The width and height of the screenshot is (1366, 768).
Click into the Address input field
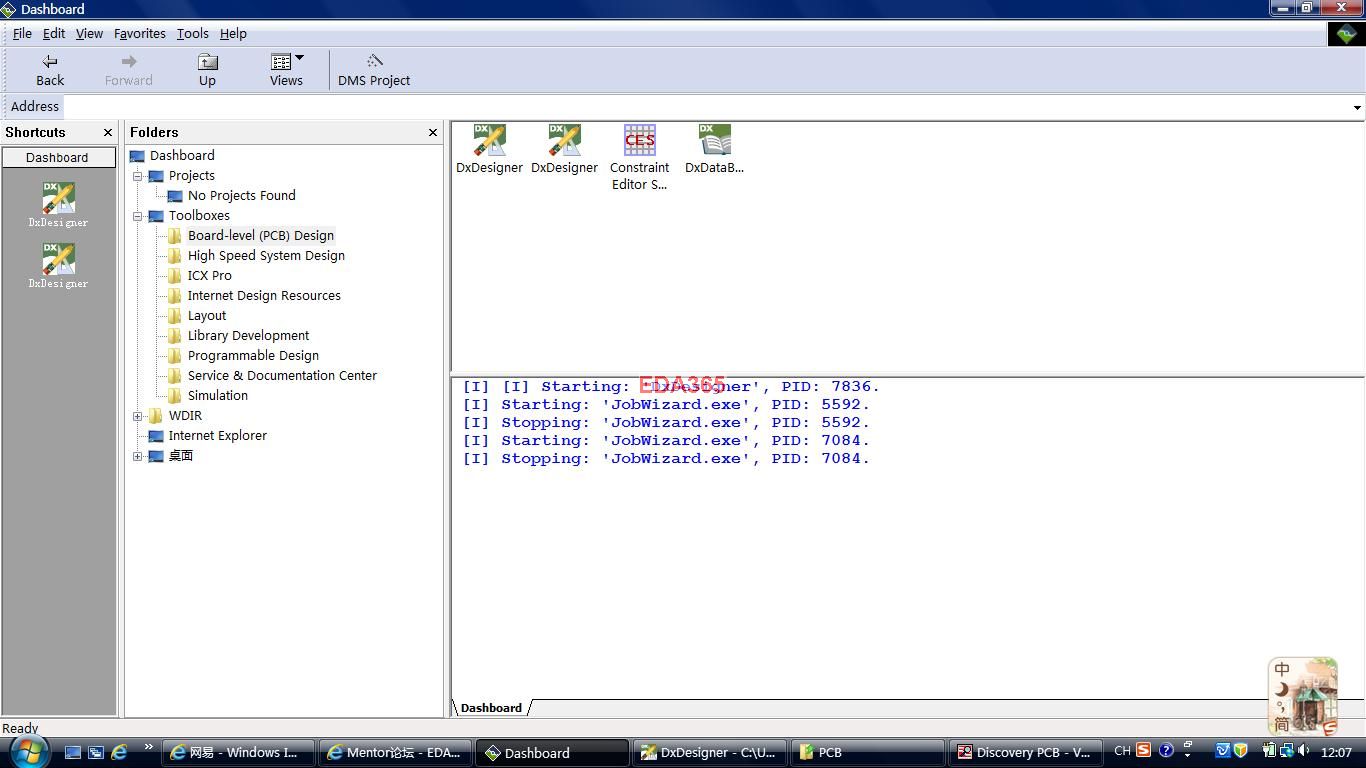tap(706, 107)
